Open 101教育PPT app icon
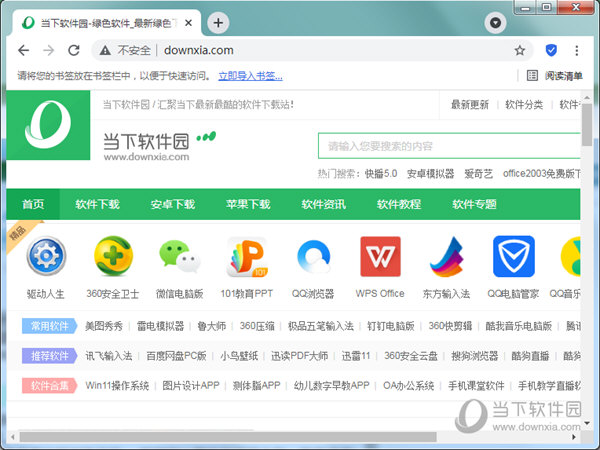600x450 pixels. coord(247,256)
